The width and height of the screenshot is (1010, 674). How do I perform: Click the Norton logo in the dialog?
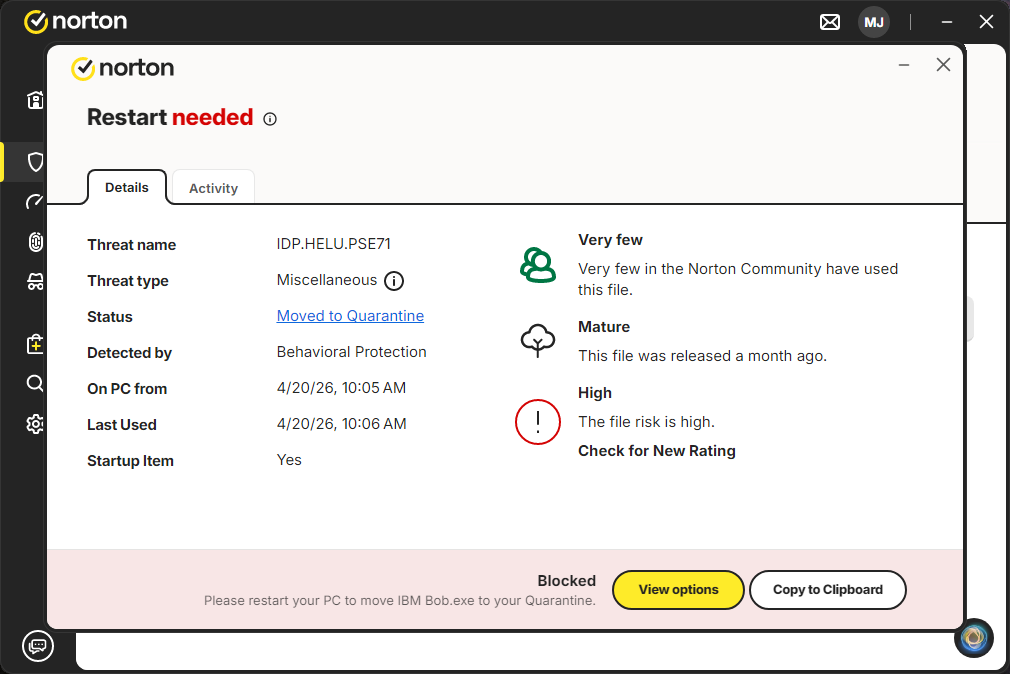(x=122, y=68)
